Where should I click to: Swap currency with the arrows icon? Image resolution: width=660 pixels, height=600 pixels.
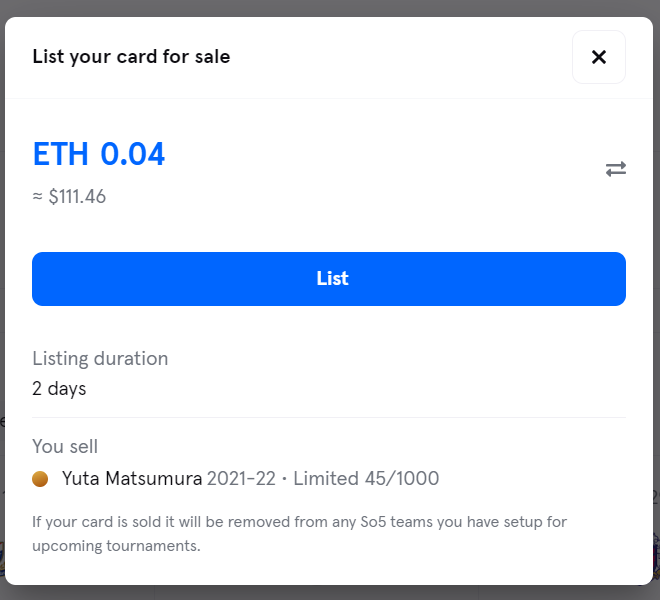pyautogui.click(x=616, y=169)
